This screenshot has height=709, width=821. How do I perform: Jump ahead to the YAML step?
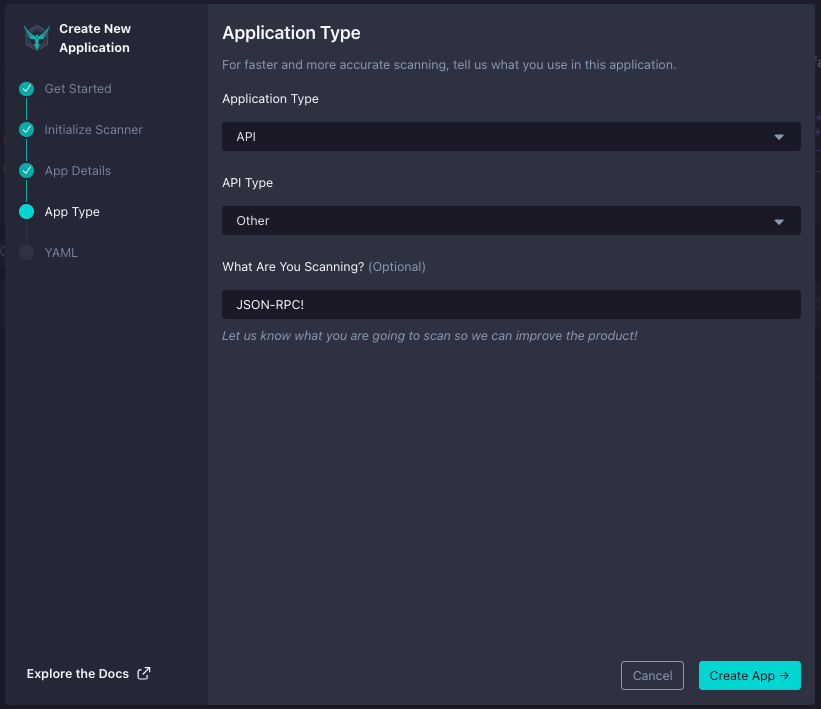[x=61, y=253]
